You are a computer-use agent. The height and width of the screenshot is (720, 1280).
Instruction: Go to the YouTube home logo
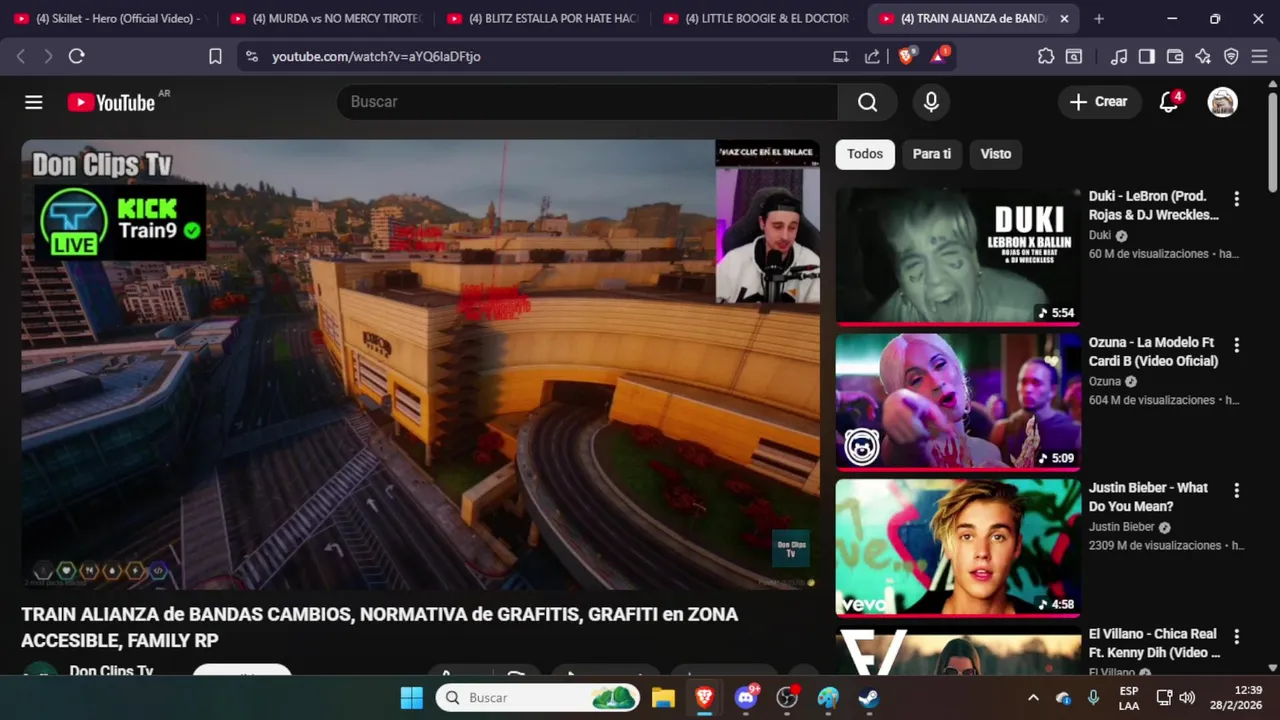coord(111,102)
